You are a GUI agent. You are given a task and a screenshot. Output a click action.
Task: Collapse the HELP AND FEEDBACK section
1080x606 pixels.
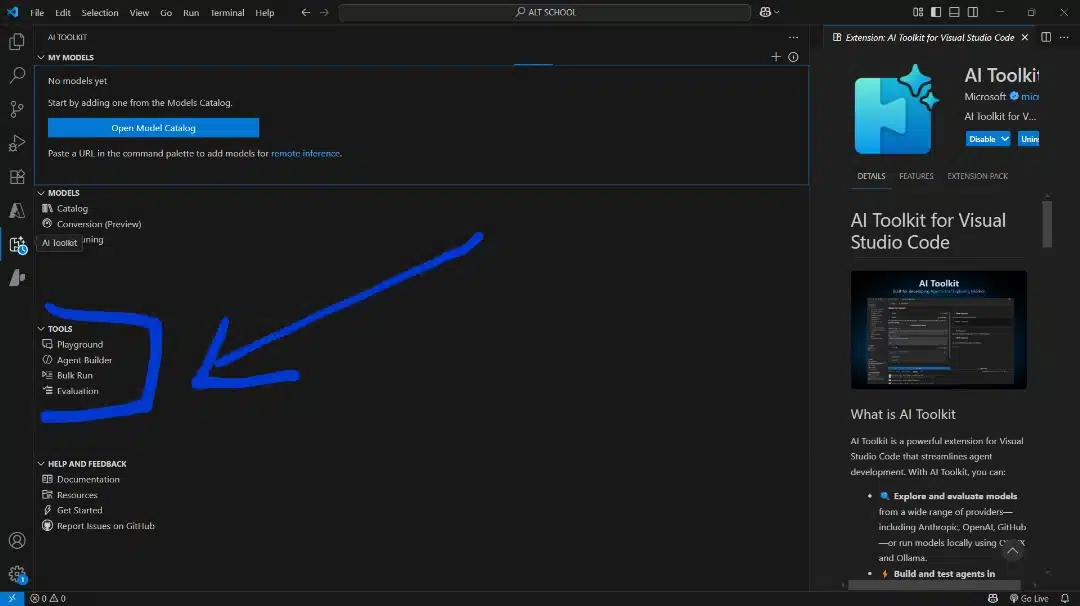pos(41,463)
